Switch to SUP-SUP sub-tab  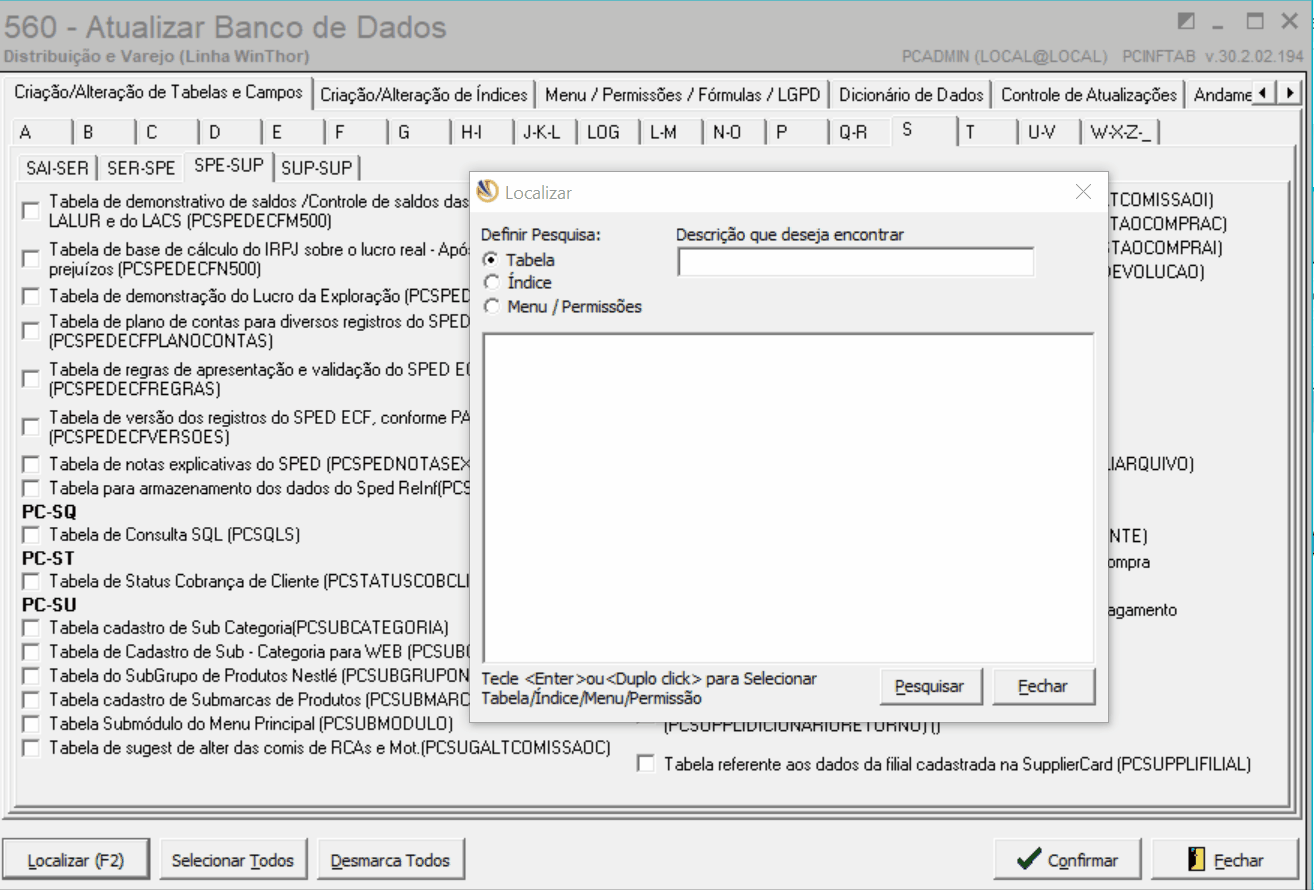pyautogui.click(x=317, y=167)
